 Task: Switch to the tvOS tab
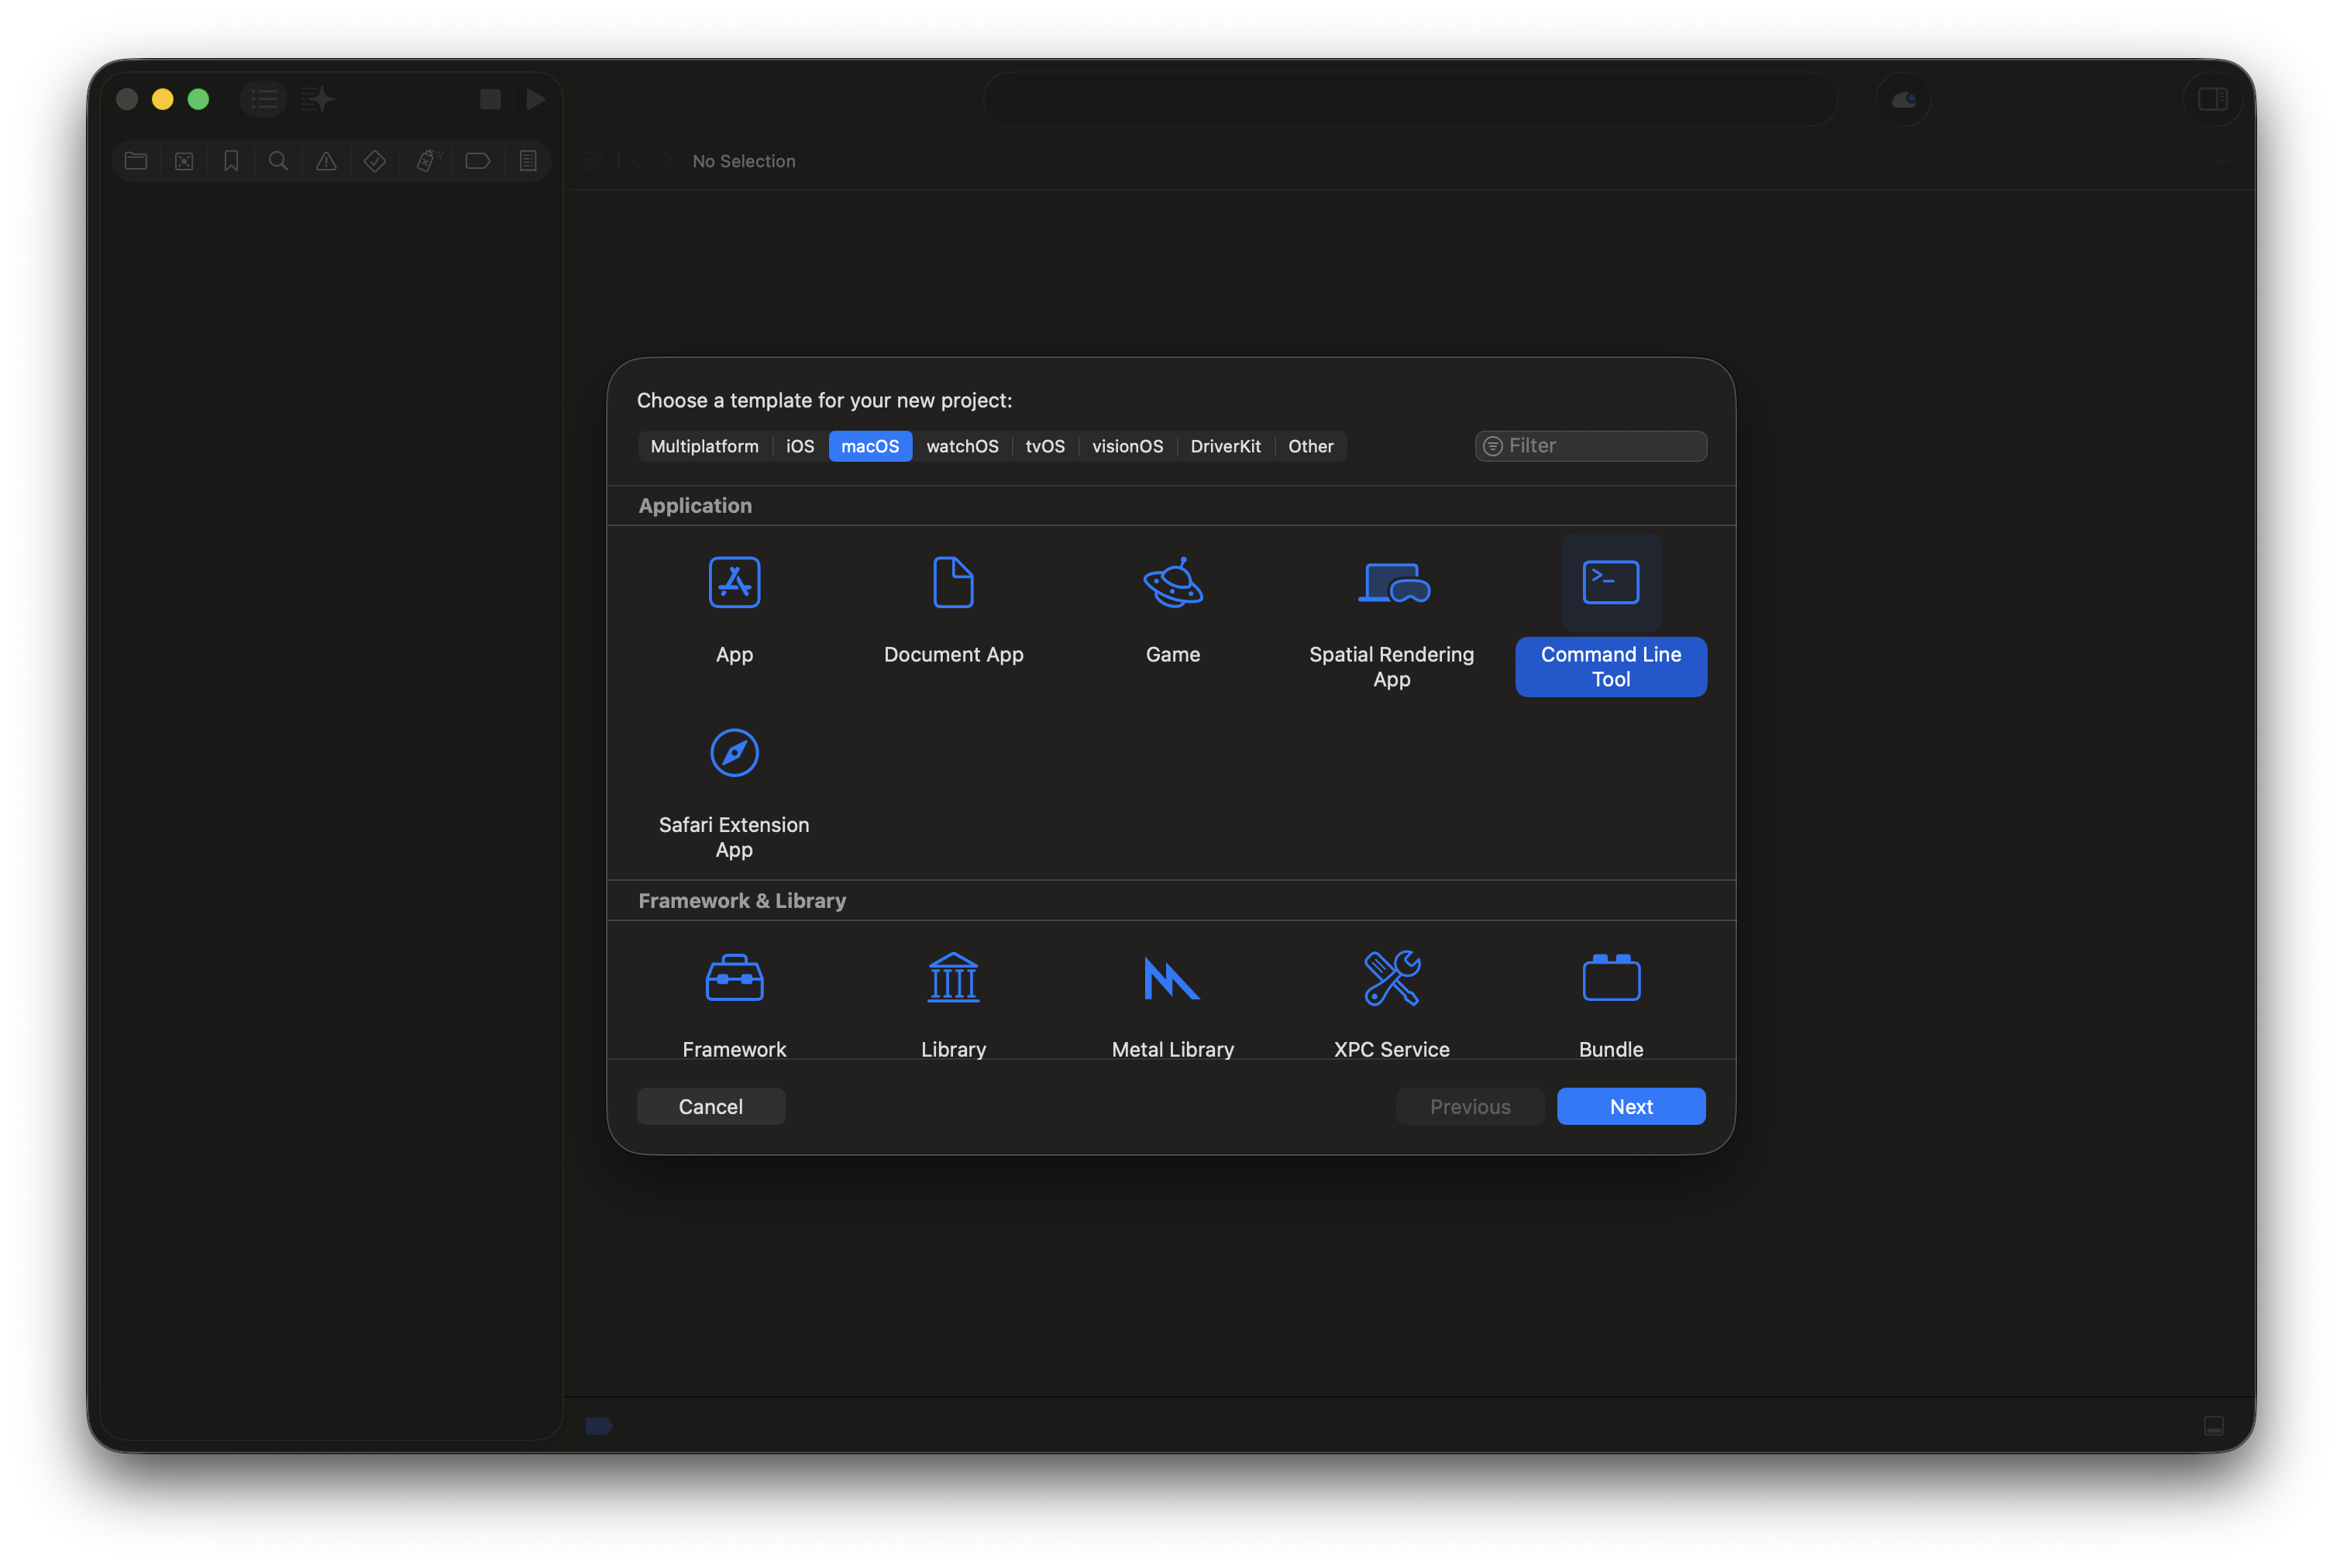pyautogui.click(x=1045, y=446)
